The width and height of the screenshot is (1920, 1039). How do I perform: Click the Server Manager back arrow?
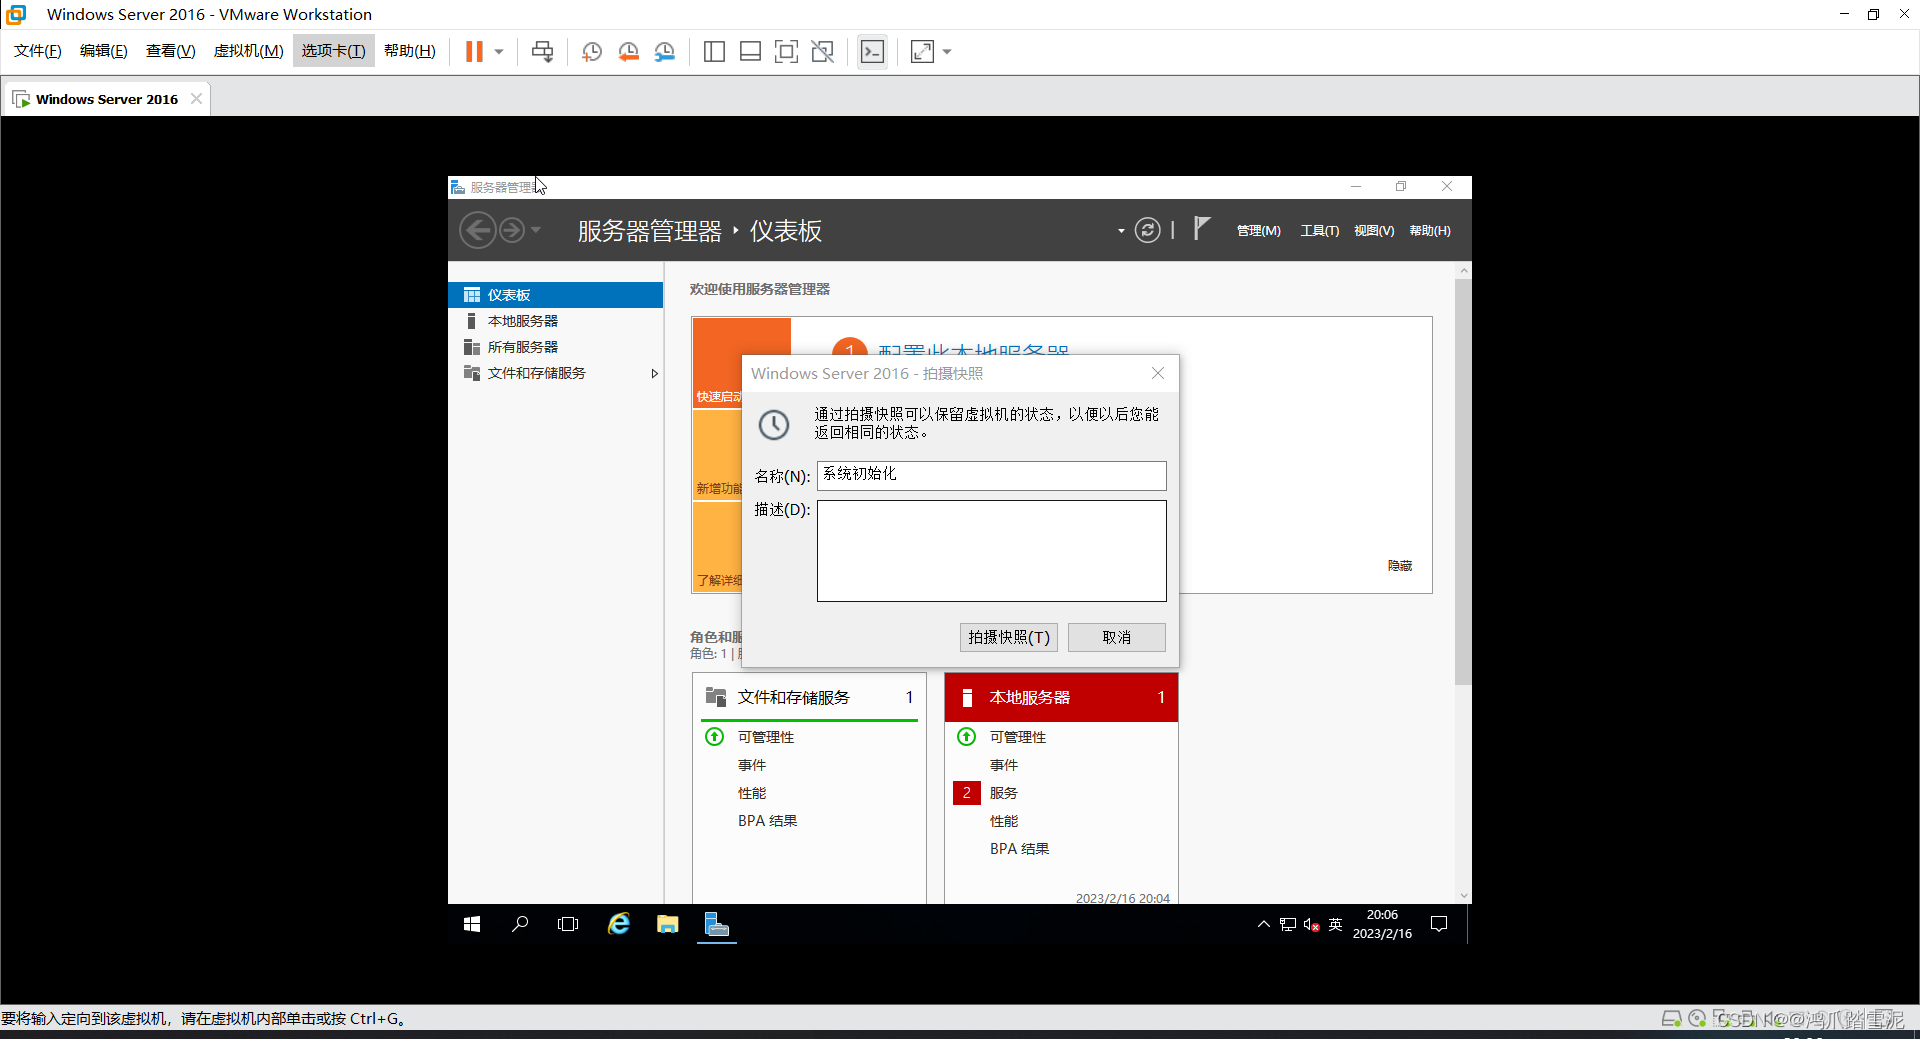pos(477,230)
